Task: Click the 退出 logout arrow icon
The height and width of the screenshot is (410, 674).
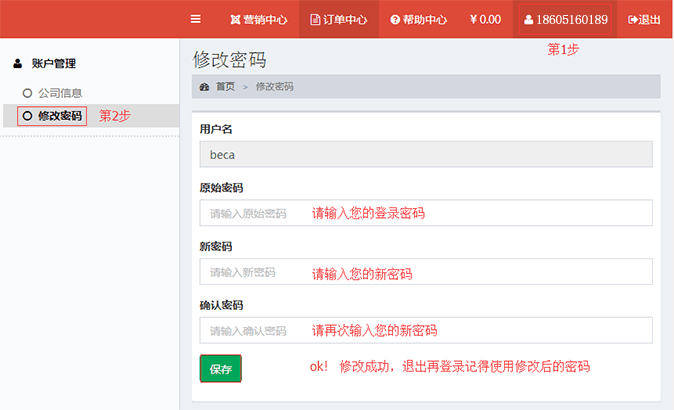Action: 633,19
